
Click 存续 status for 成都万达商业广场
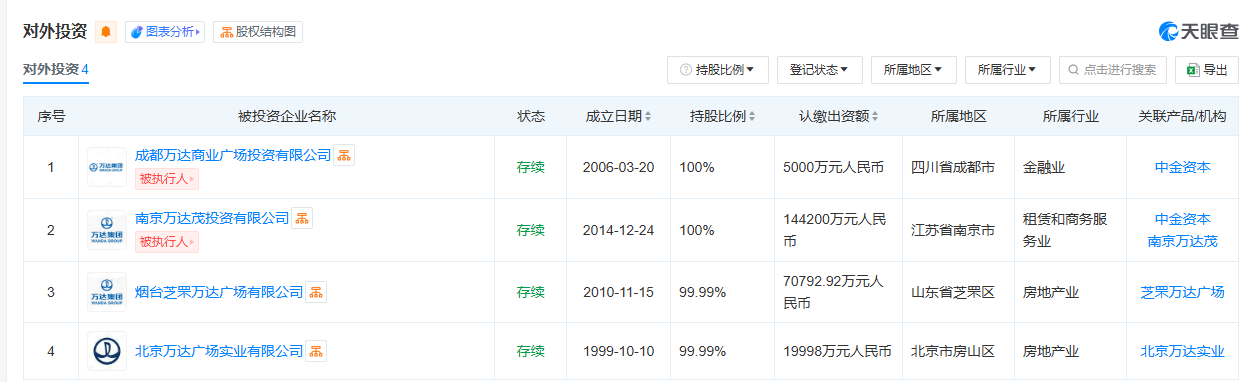point(531,167)
